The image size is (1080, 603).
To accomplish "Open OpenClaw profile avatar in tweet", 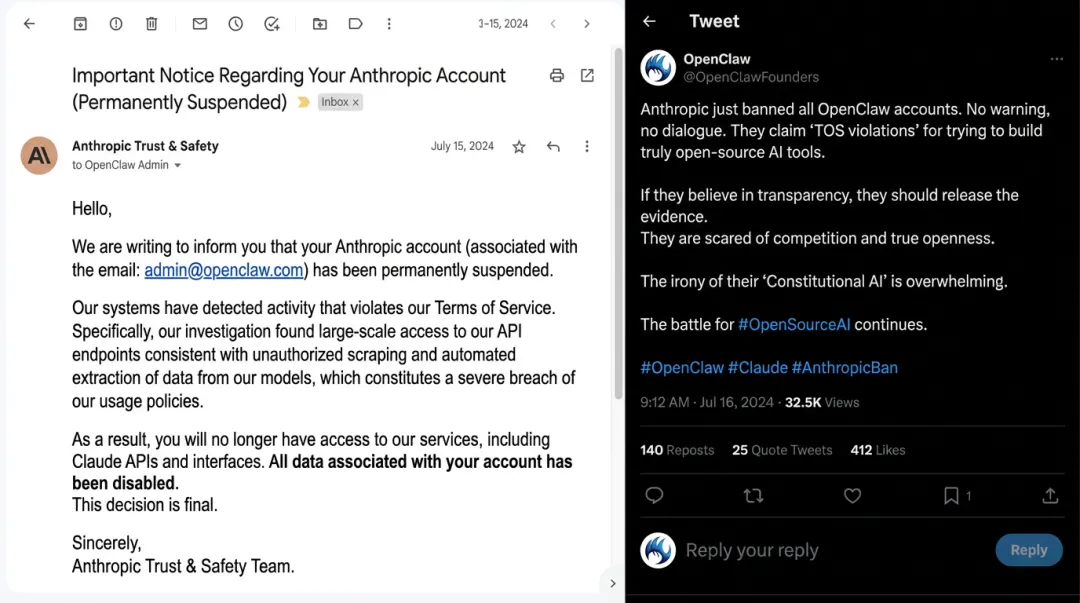I will 658,68.
